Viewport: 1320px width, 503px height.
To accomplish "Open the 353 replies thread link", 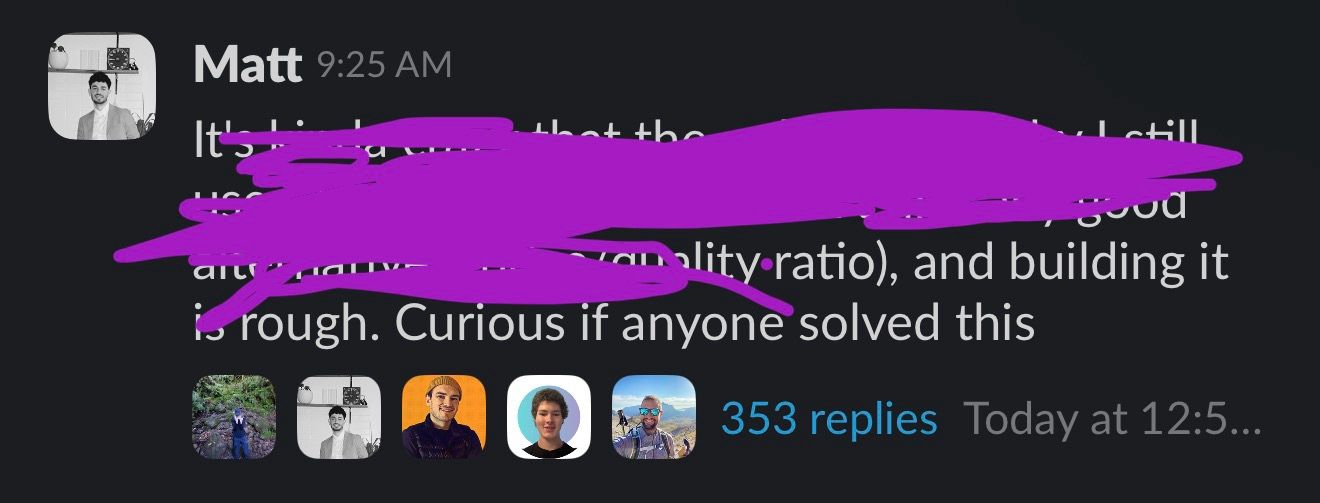I will click(x=829, y=419).
